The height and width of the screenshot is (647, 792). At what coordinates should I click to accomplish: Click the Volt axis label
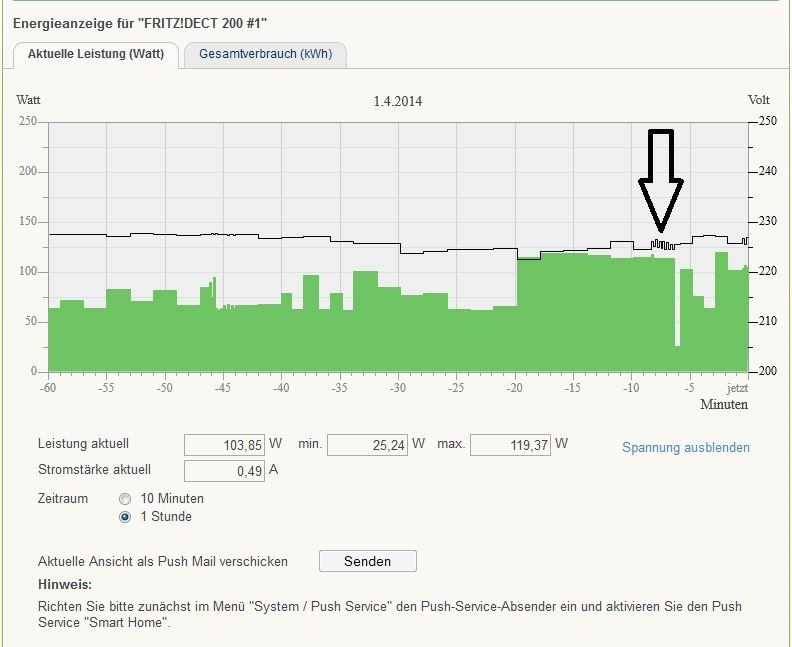tap(759, 100)
